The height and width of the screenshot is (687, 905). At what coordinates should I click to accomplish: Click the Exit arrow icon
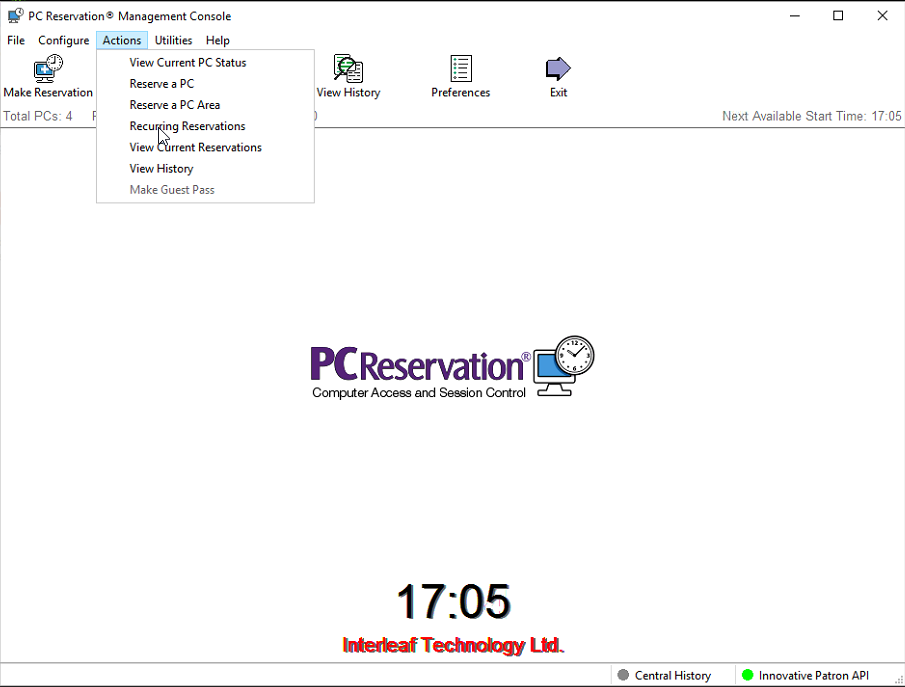coord(558,69)
